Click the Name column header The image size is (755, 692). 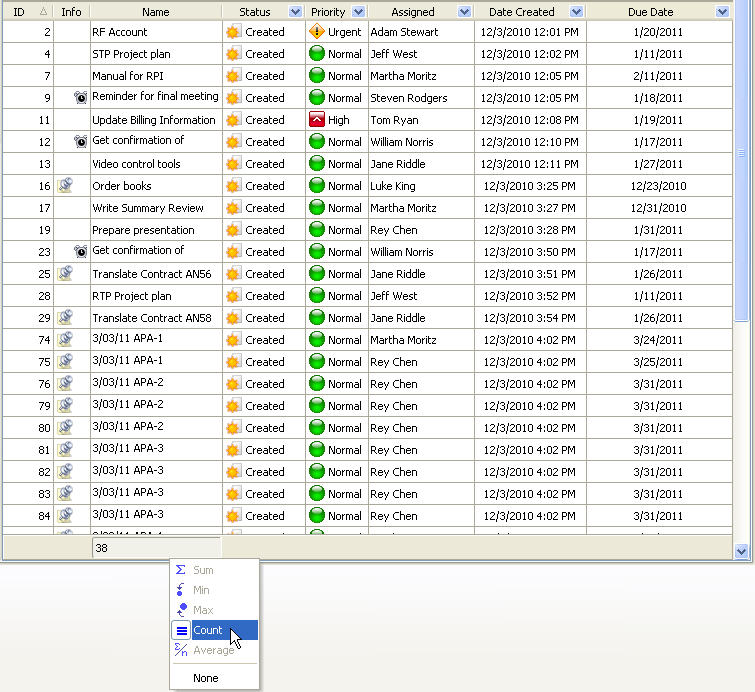pos(155,12)
